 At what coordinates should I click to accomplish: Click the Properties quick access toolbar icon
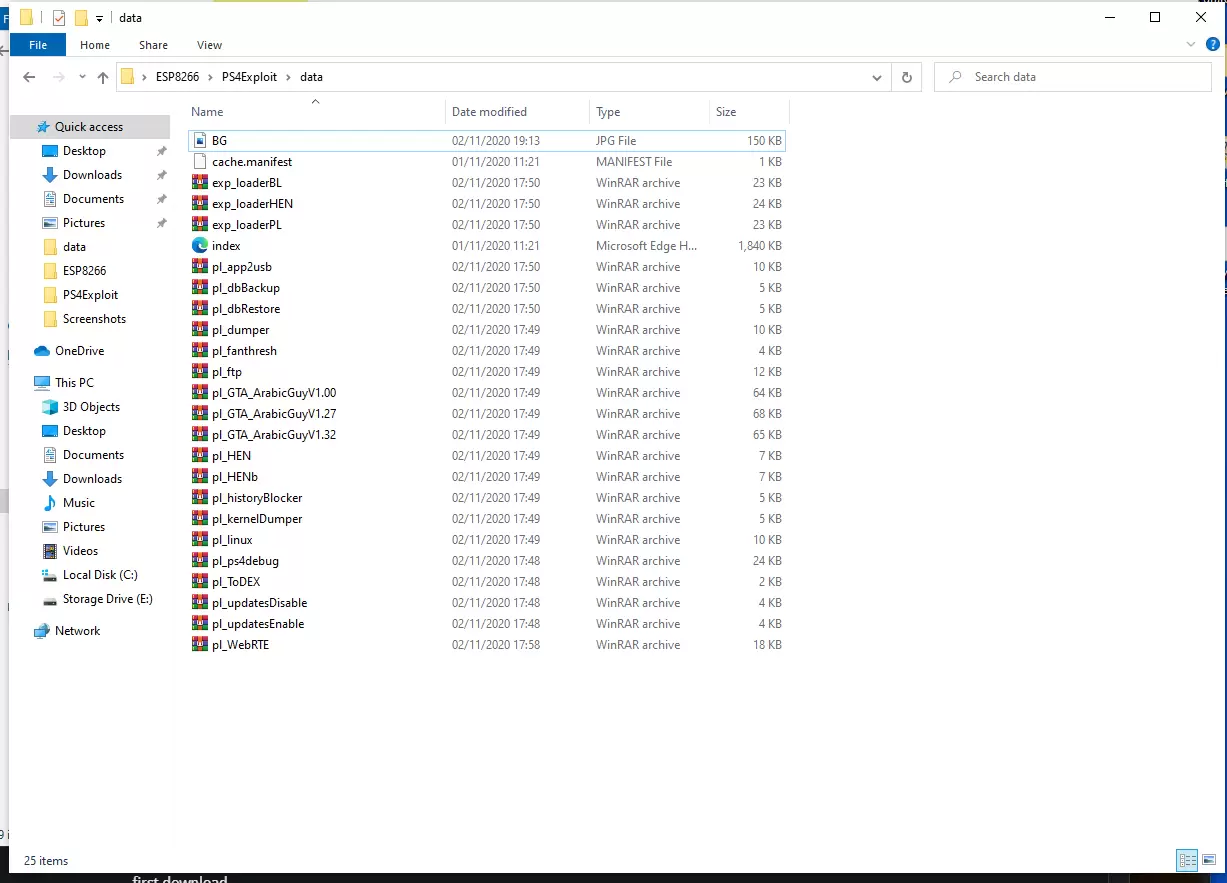[59, 18]
